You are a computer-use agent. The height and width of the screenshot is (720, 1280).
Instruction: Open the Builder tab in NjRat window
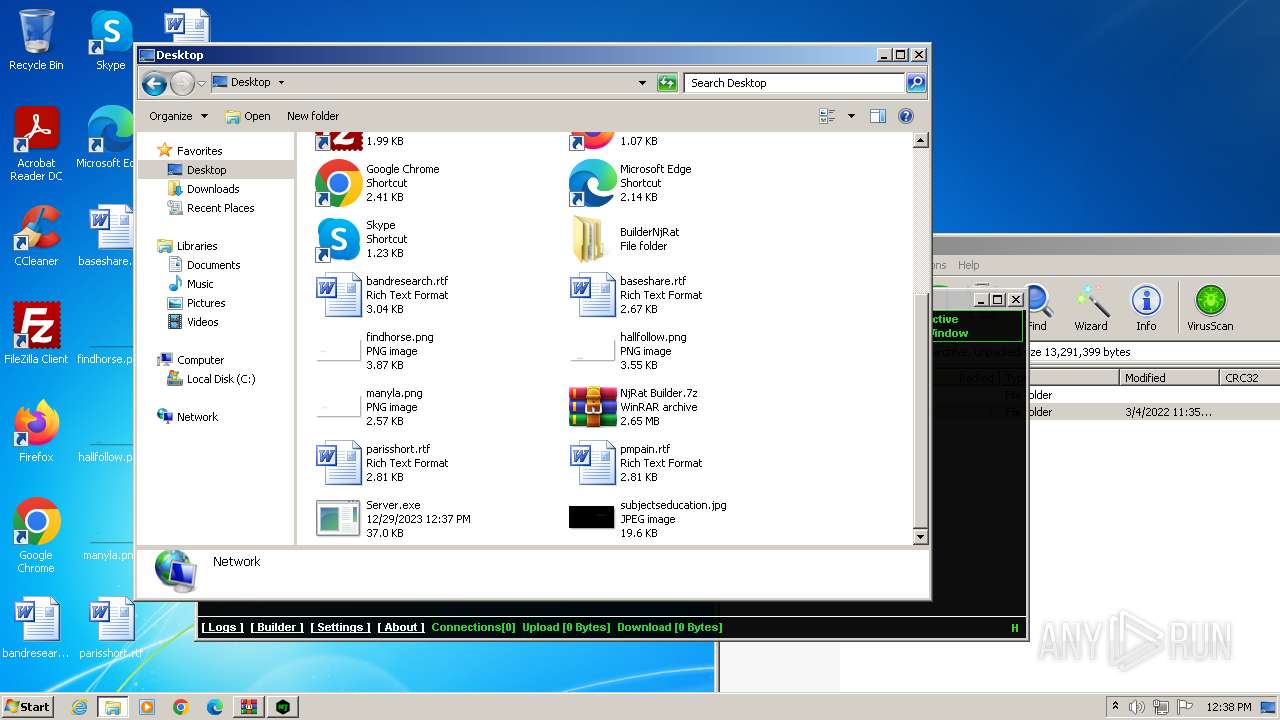point(277,627)
